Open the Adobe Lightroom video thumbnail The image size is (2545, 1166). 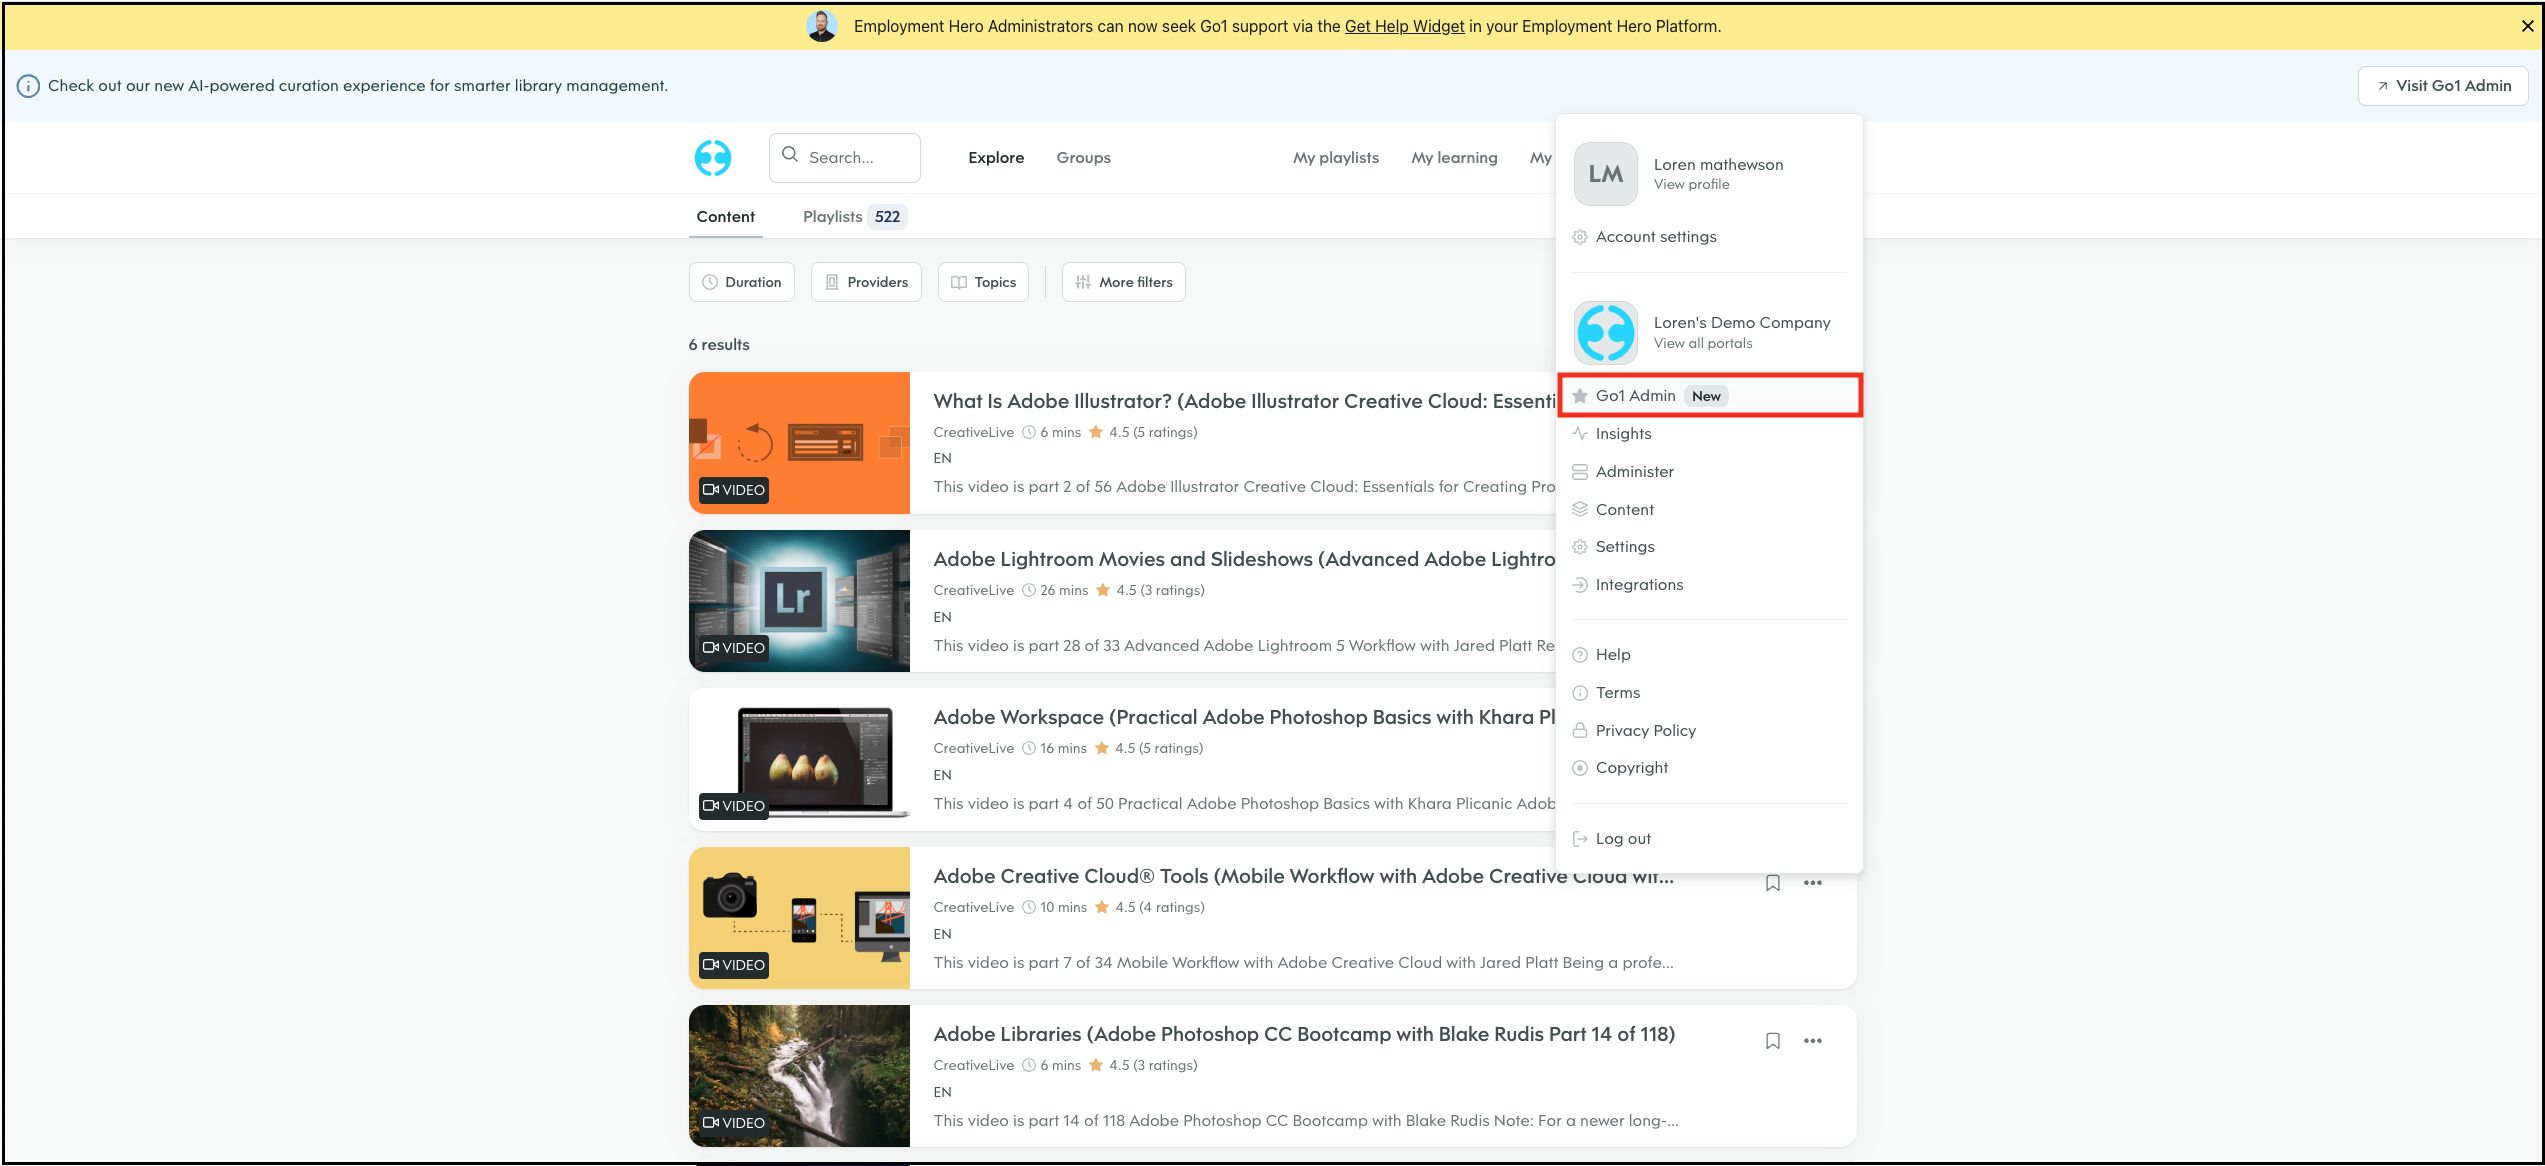[799, 601]
